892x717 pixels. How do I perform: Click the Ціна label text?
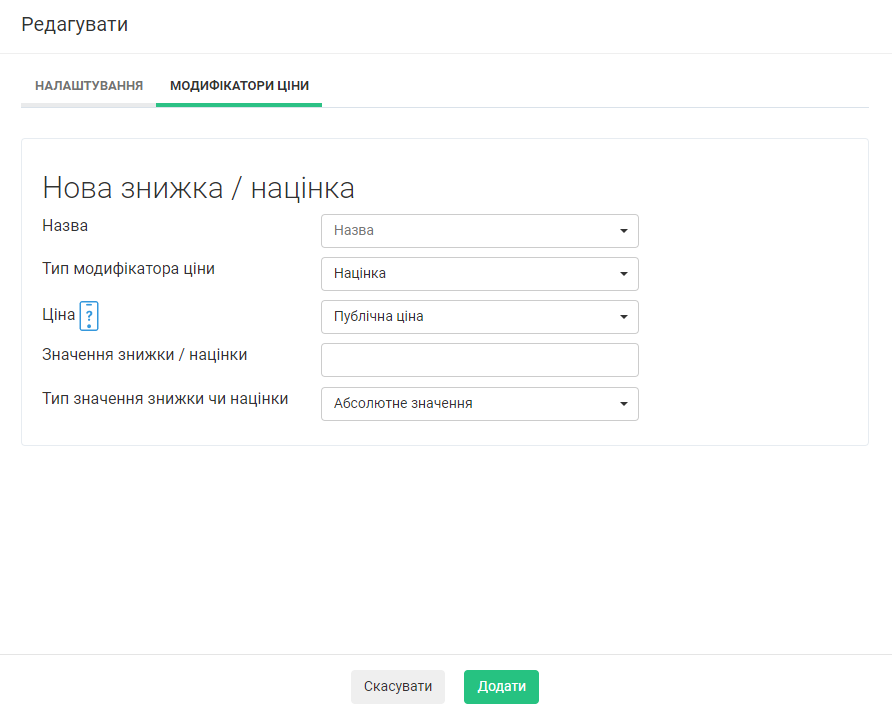click(58, 315)
